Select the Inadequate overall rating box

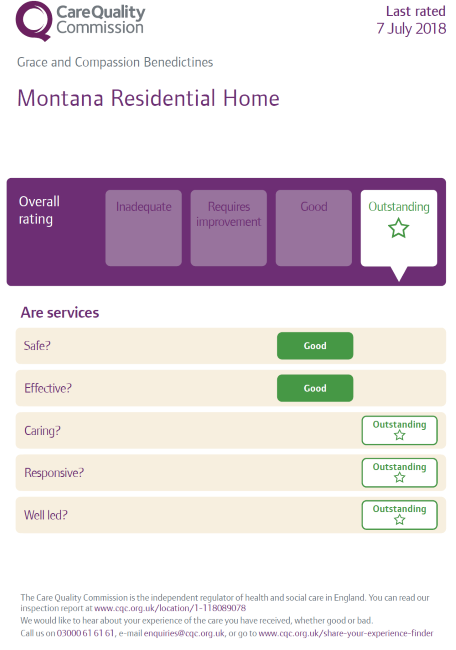[x=143, y=228]
